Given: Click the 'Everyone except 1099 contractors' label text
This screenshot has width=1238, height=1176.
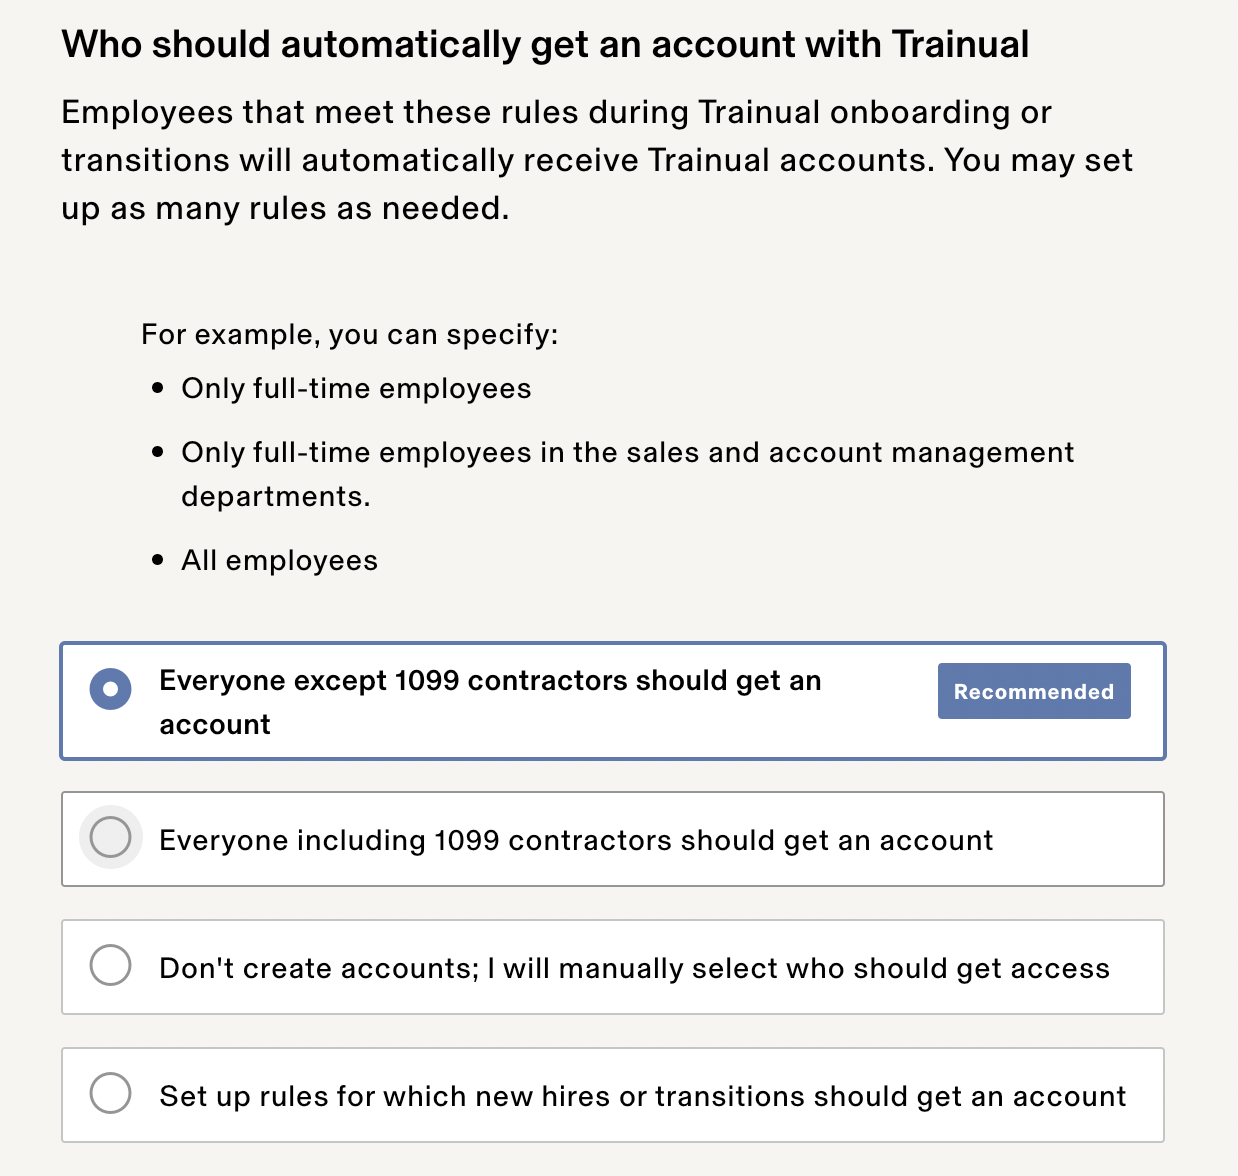Looking at the screenshot, I should tap(489, 681).
